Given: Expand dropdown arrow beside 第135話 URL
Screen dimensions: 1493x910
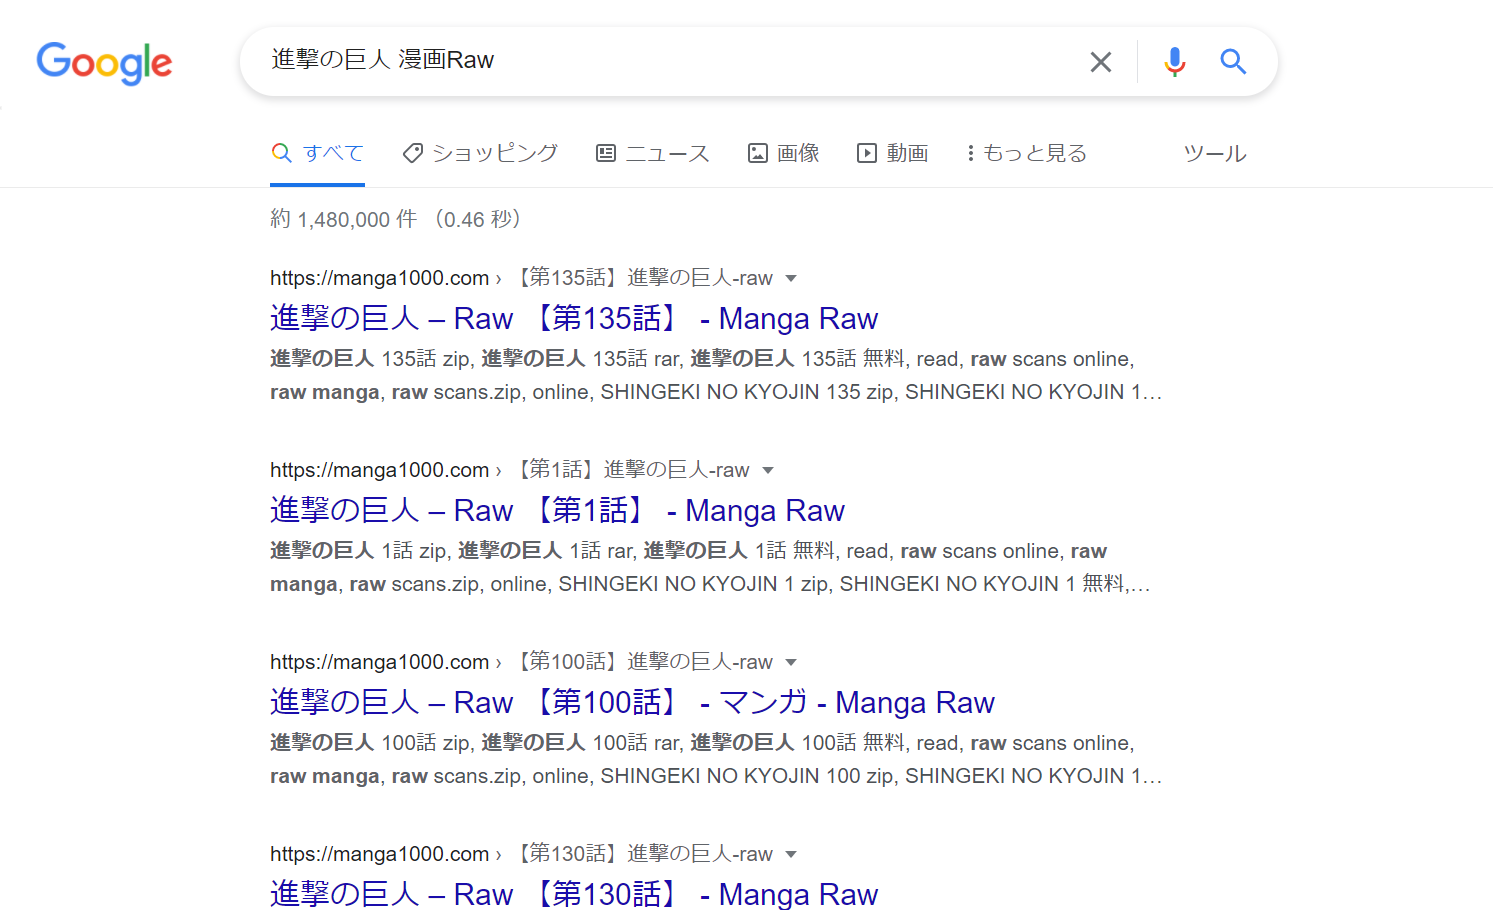Looking at the screenshot, I should tap(791, 278).
